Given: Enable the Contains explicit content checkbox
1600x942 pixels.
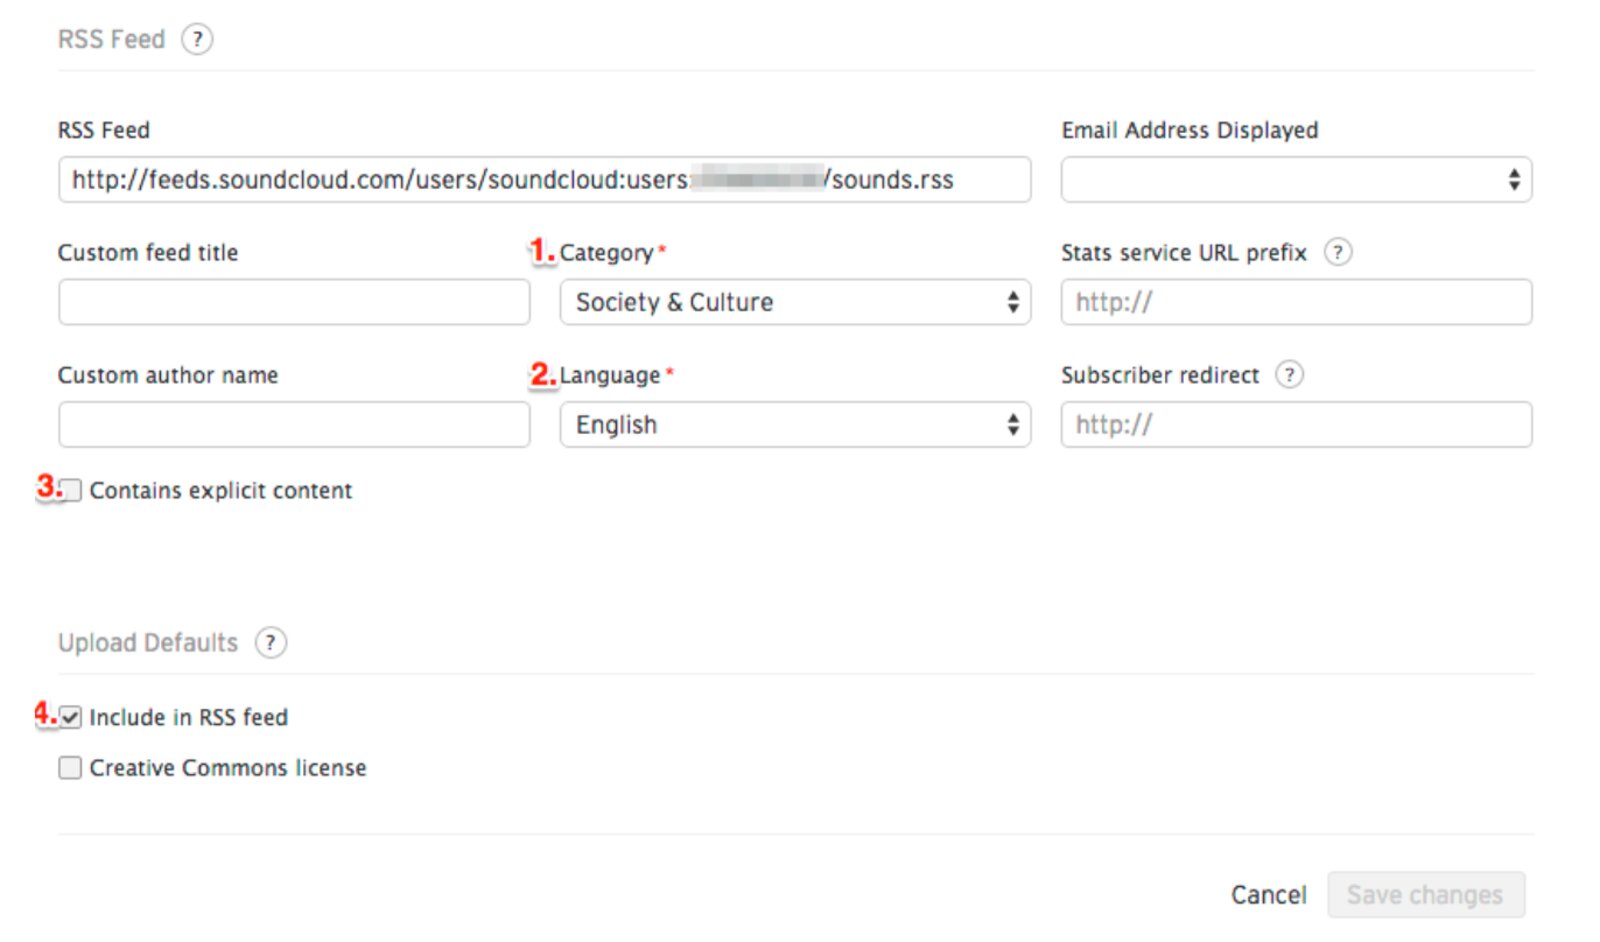Looking at the screenshot, I should pyautogui.click(x=71, y=490).
